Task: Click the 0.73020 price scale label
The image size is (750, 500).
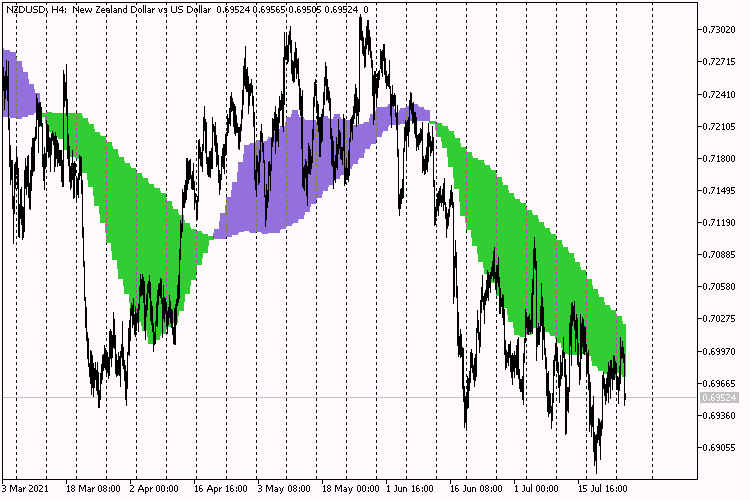Action: pyautogui.click(x=719, y=30)
